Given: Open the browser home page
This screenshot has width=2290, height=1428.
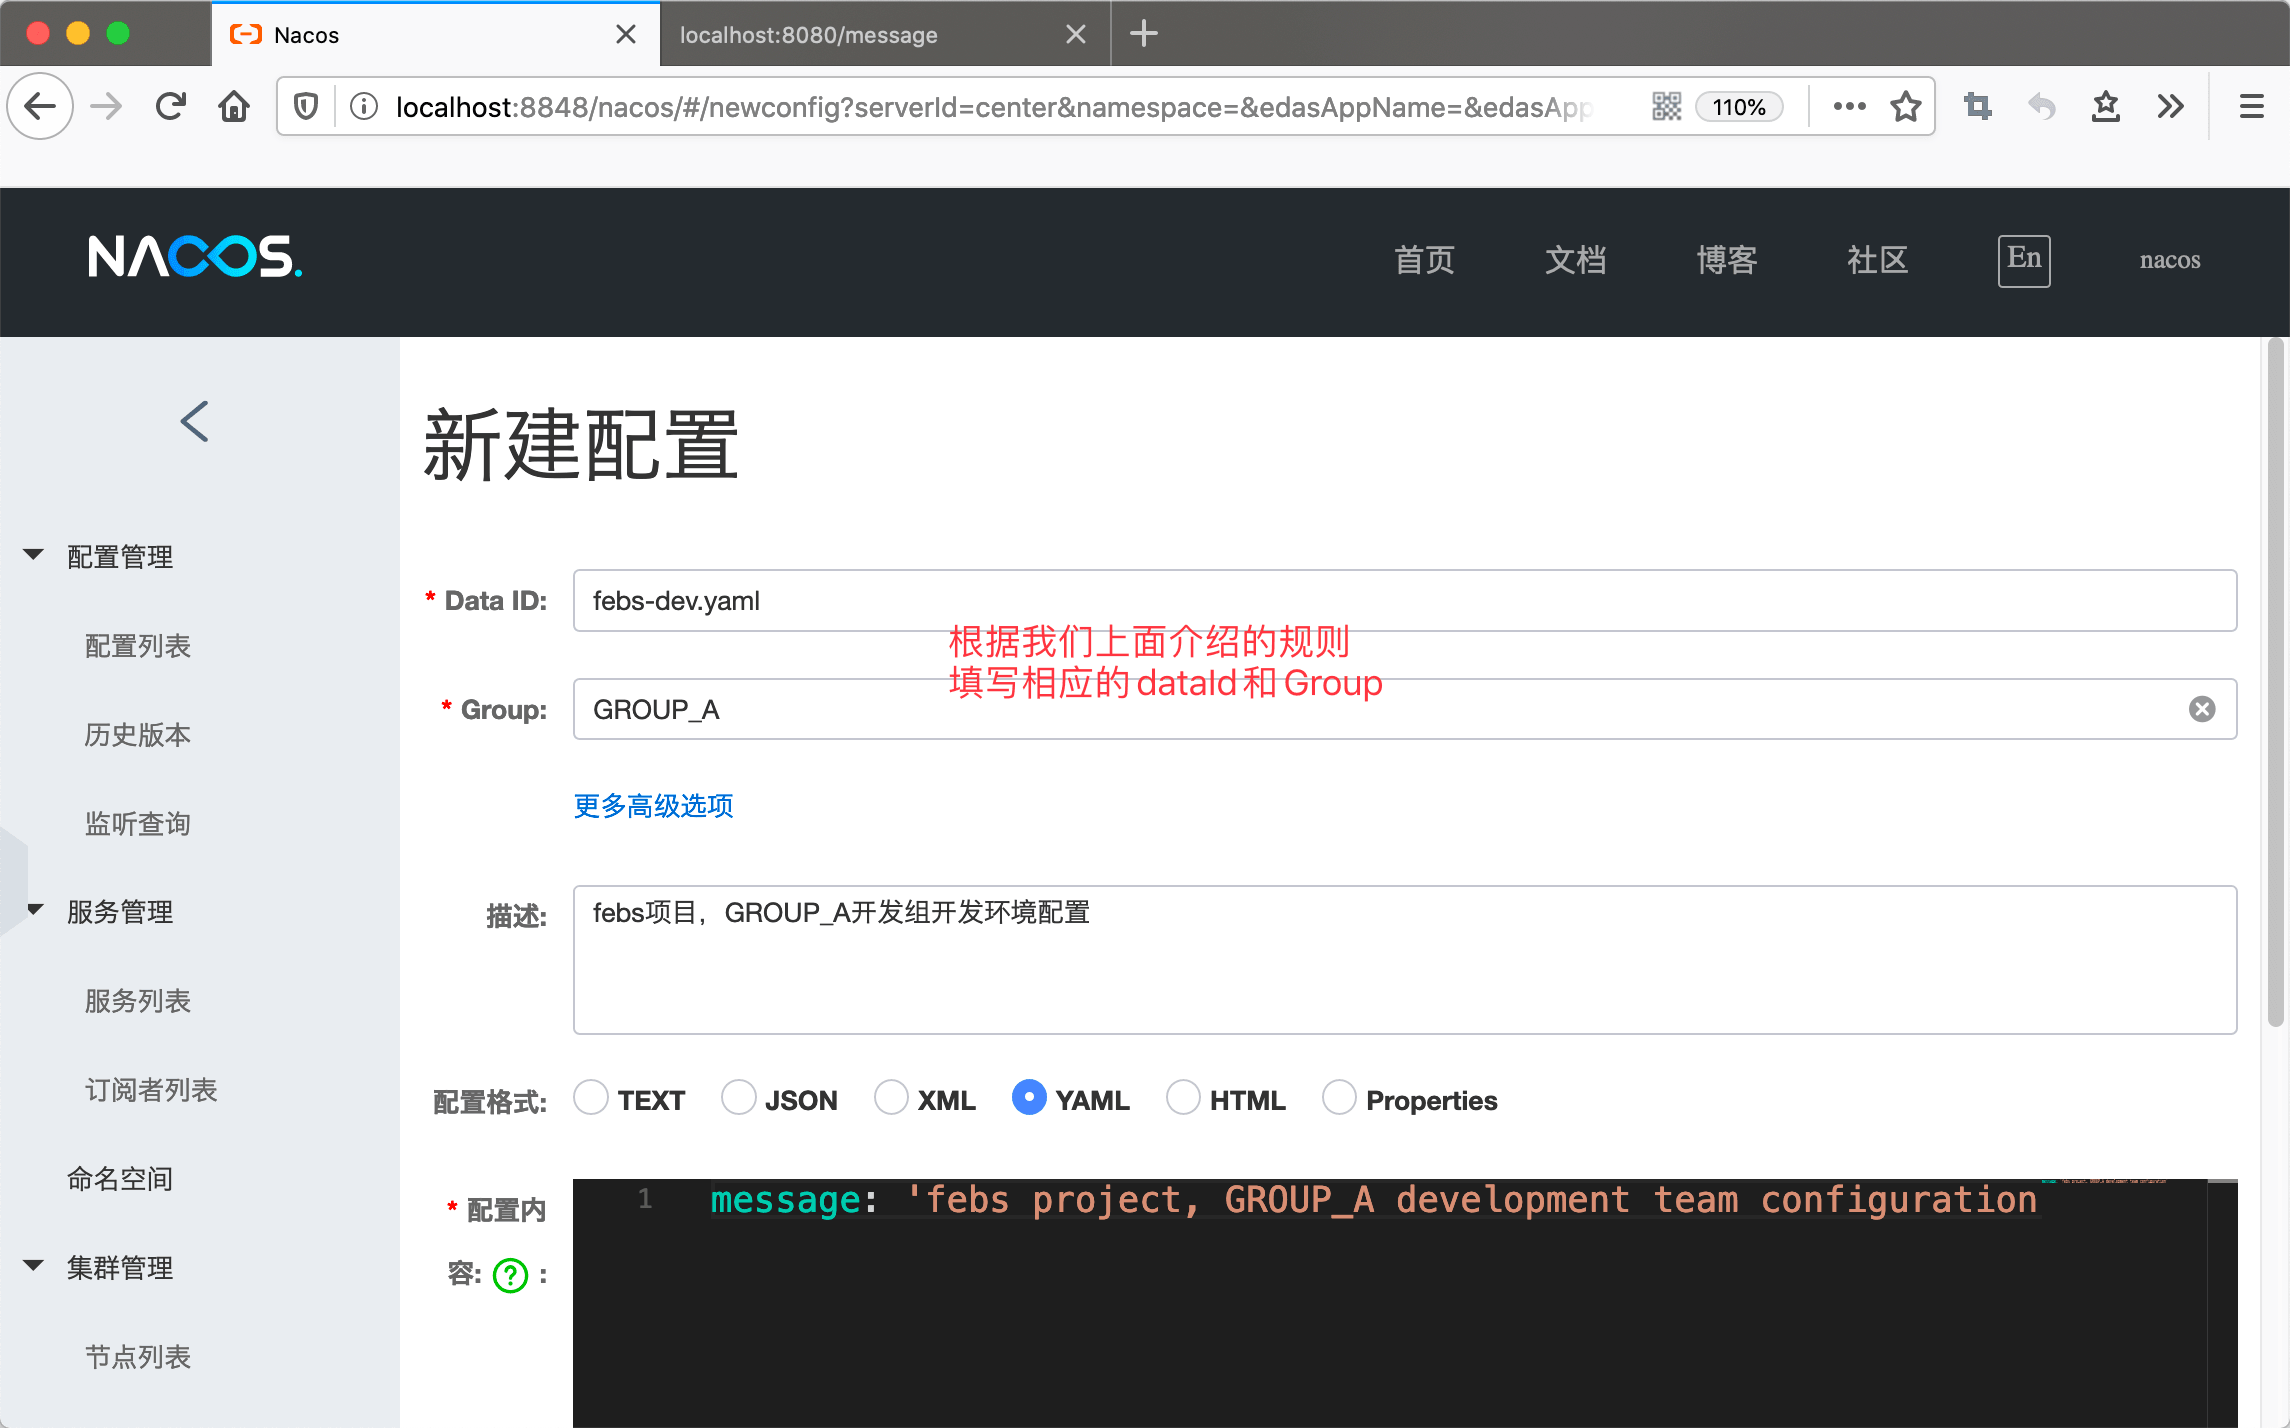Looking at the screenshot, I should [234, 106].
